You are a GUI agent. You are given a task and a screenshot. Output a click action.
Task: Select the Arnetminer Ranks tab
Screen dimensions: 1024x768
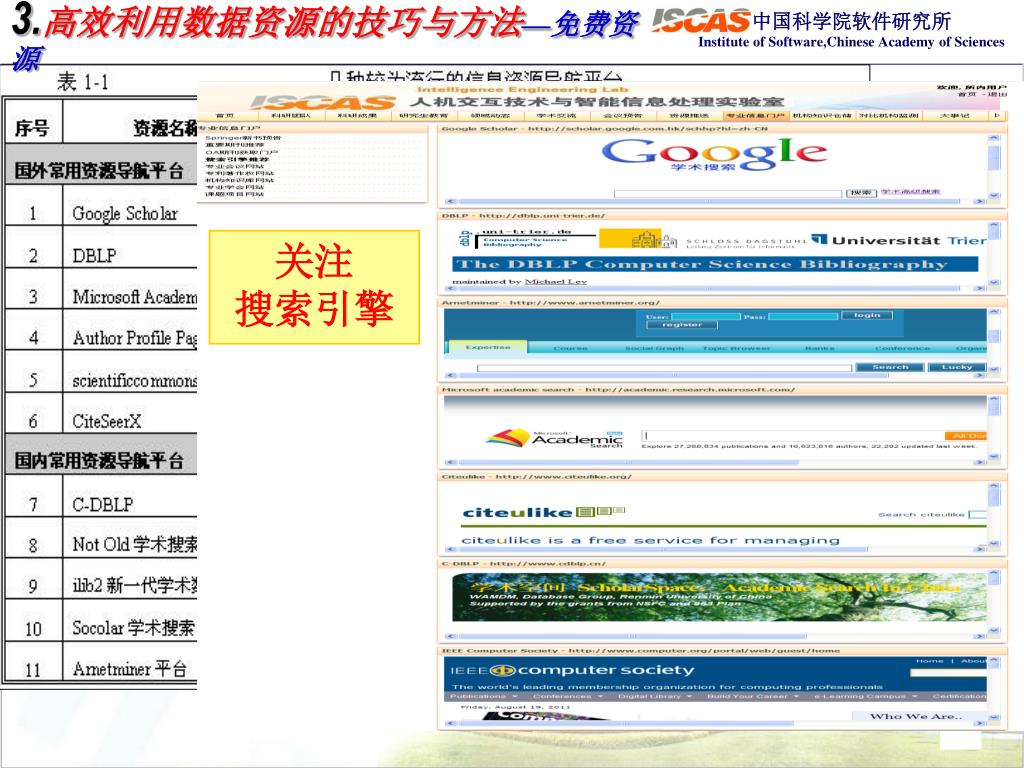(819, 349)
